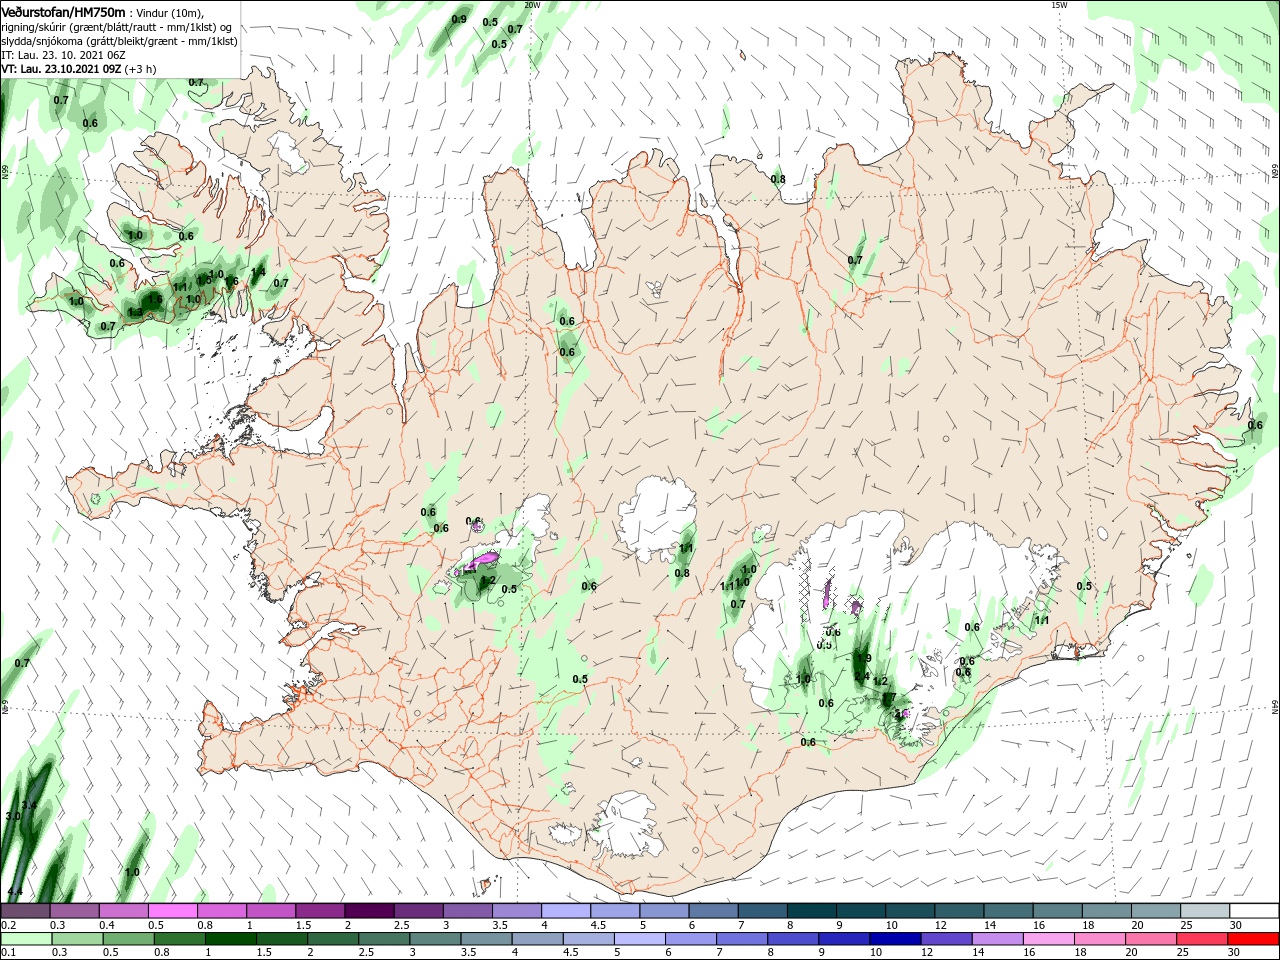Image resolution: width=1280 pixels, height=960 pixels.
Task: Click the 0.8 rainfall label on the north coast
Action: pos(778,180)
